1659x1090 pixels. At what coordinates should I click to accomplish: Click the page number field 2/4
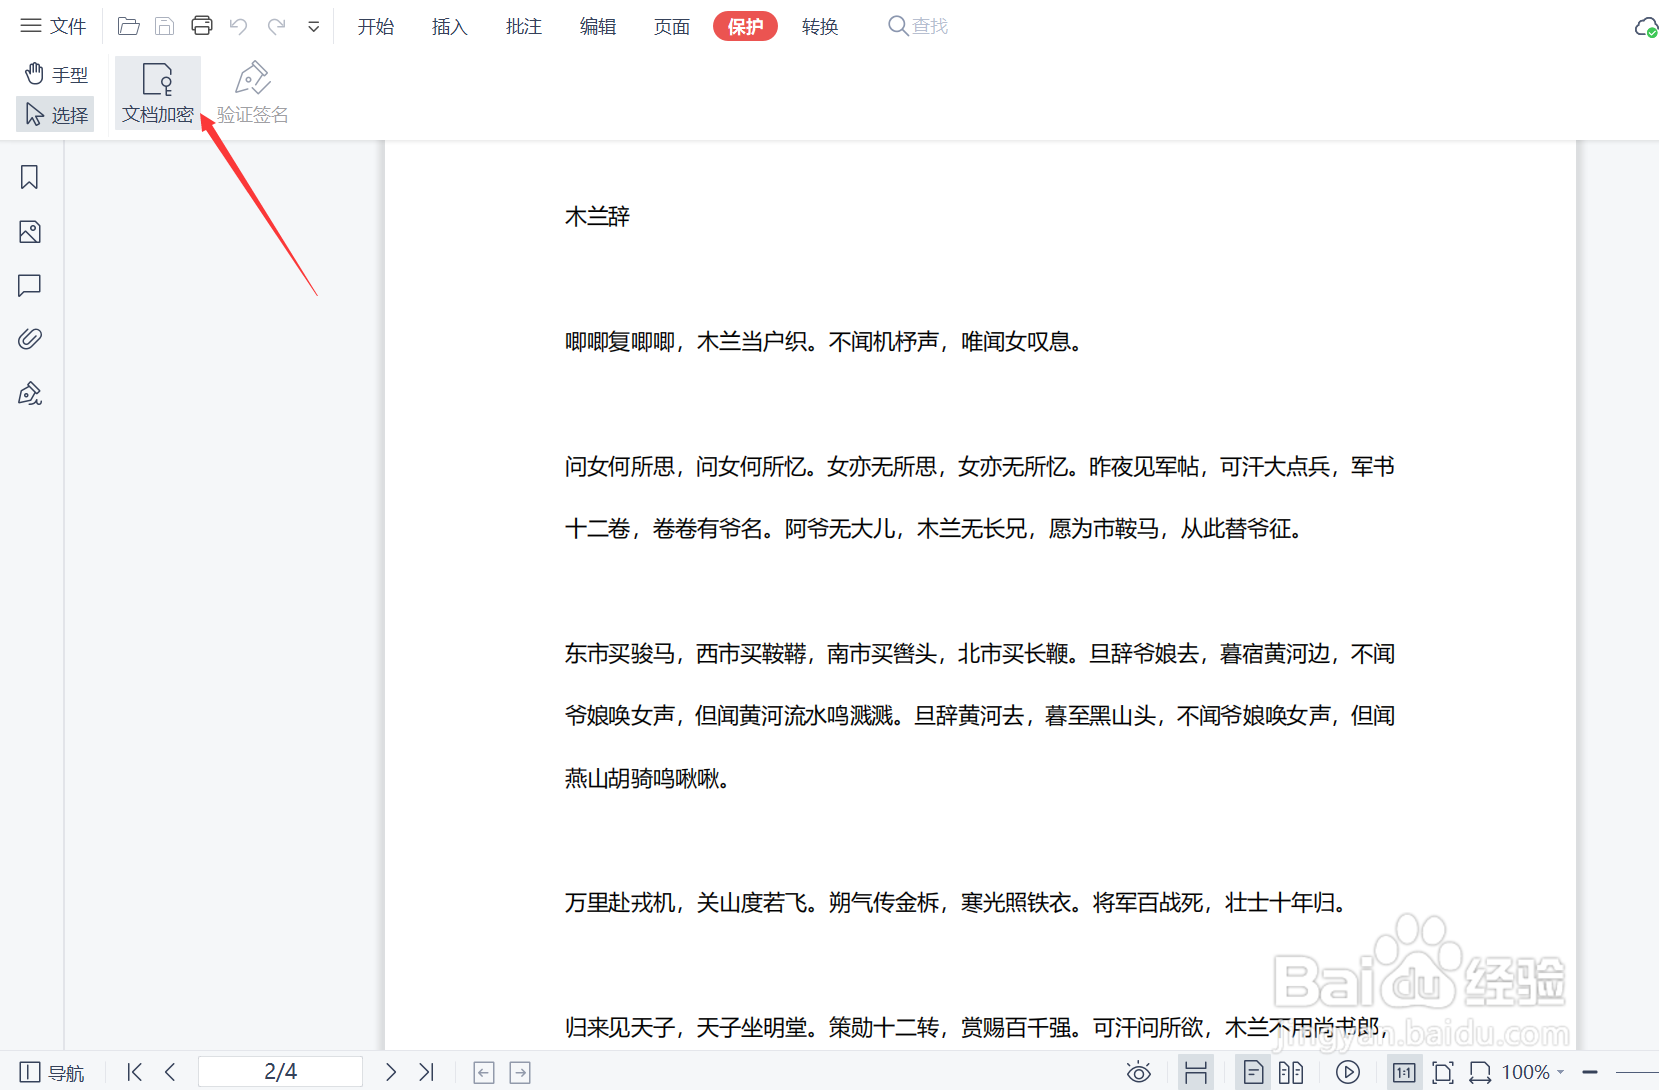[x=280, y=1072]
